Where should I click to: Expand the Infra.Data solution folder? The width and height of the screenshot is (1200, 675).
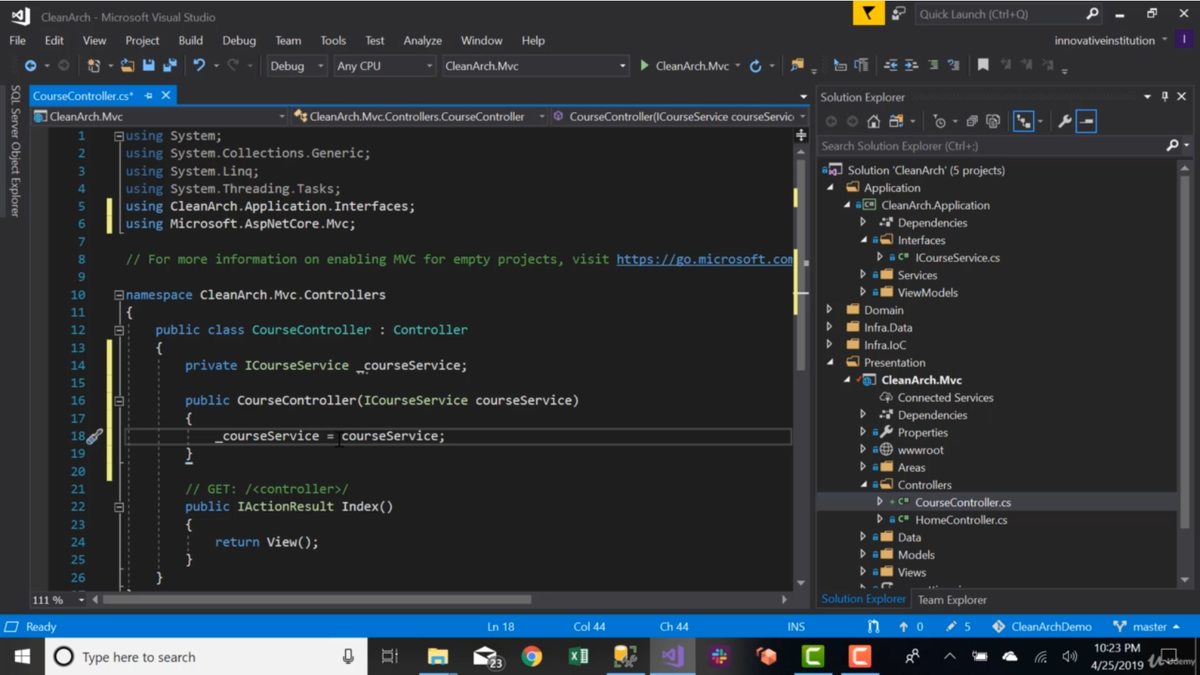pyautogui.click(x=830, y=327)
